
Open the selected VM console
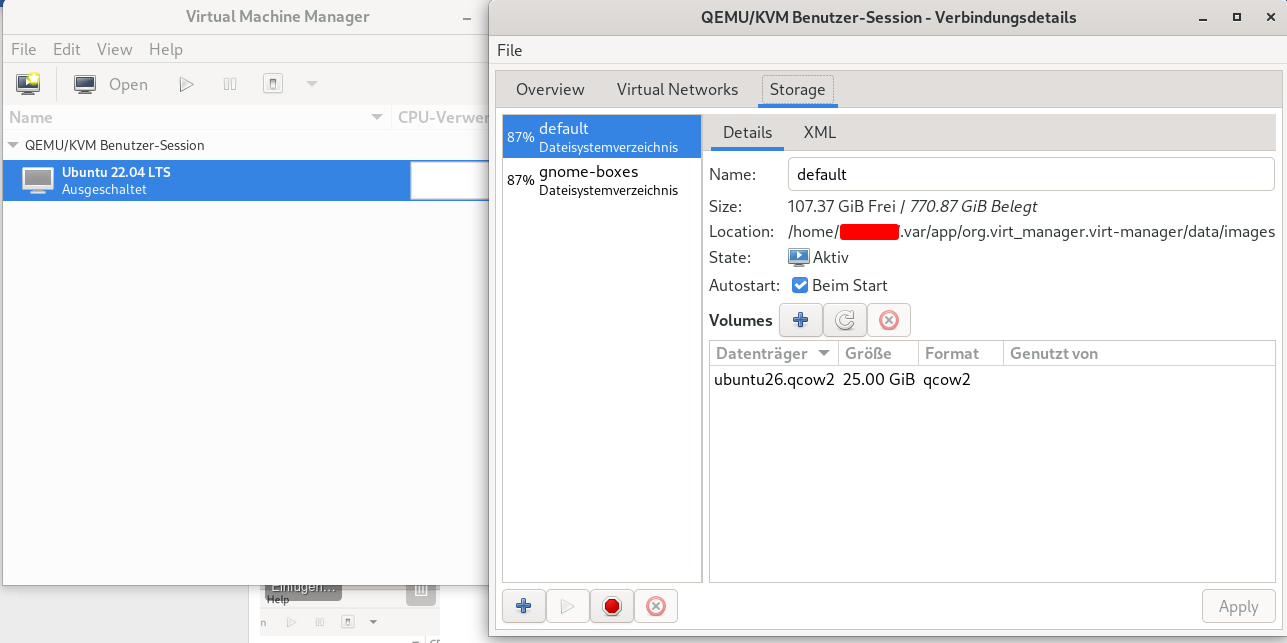[111, 84]
